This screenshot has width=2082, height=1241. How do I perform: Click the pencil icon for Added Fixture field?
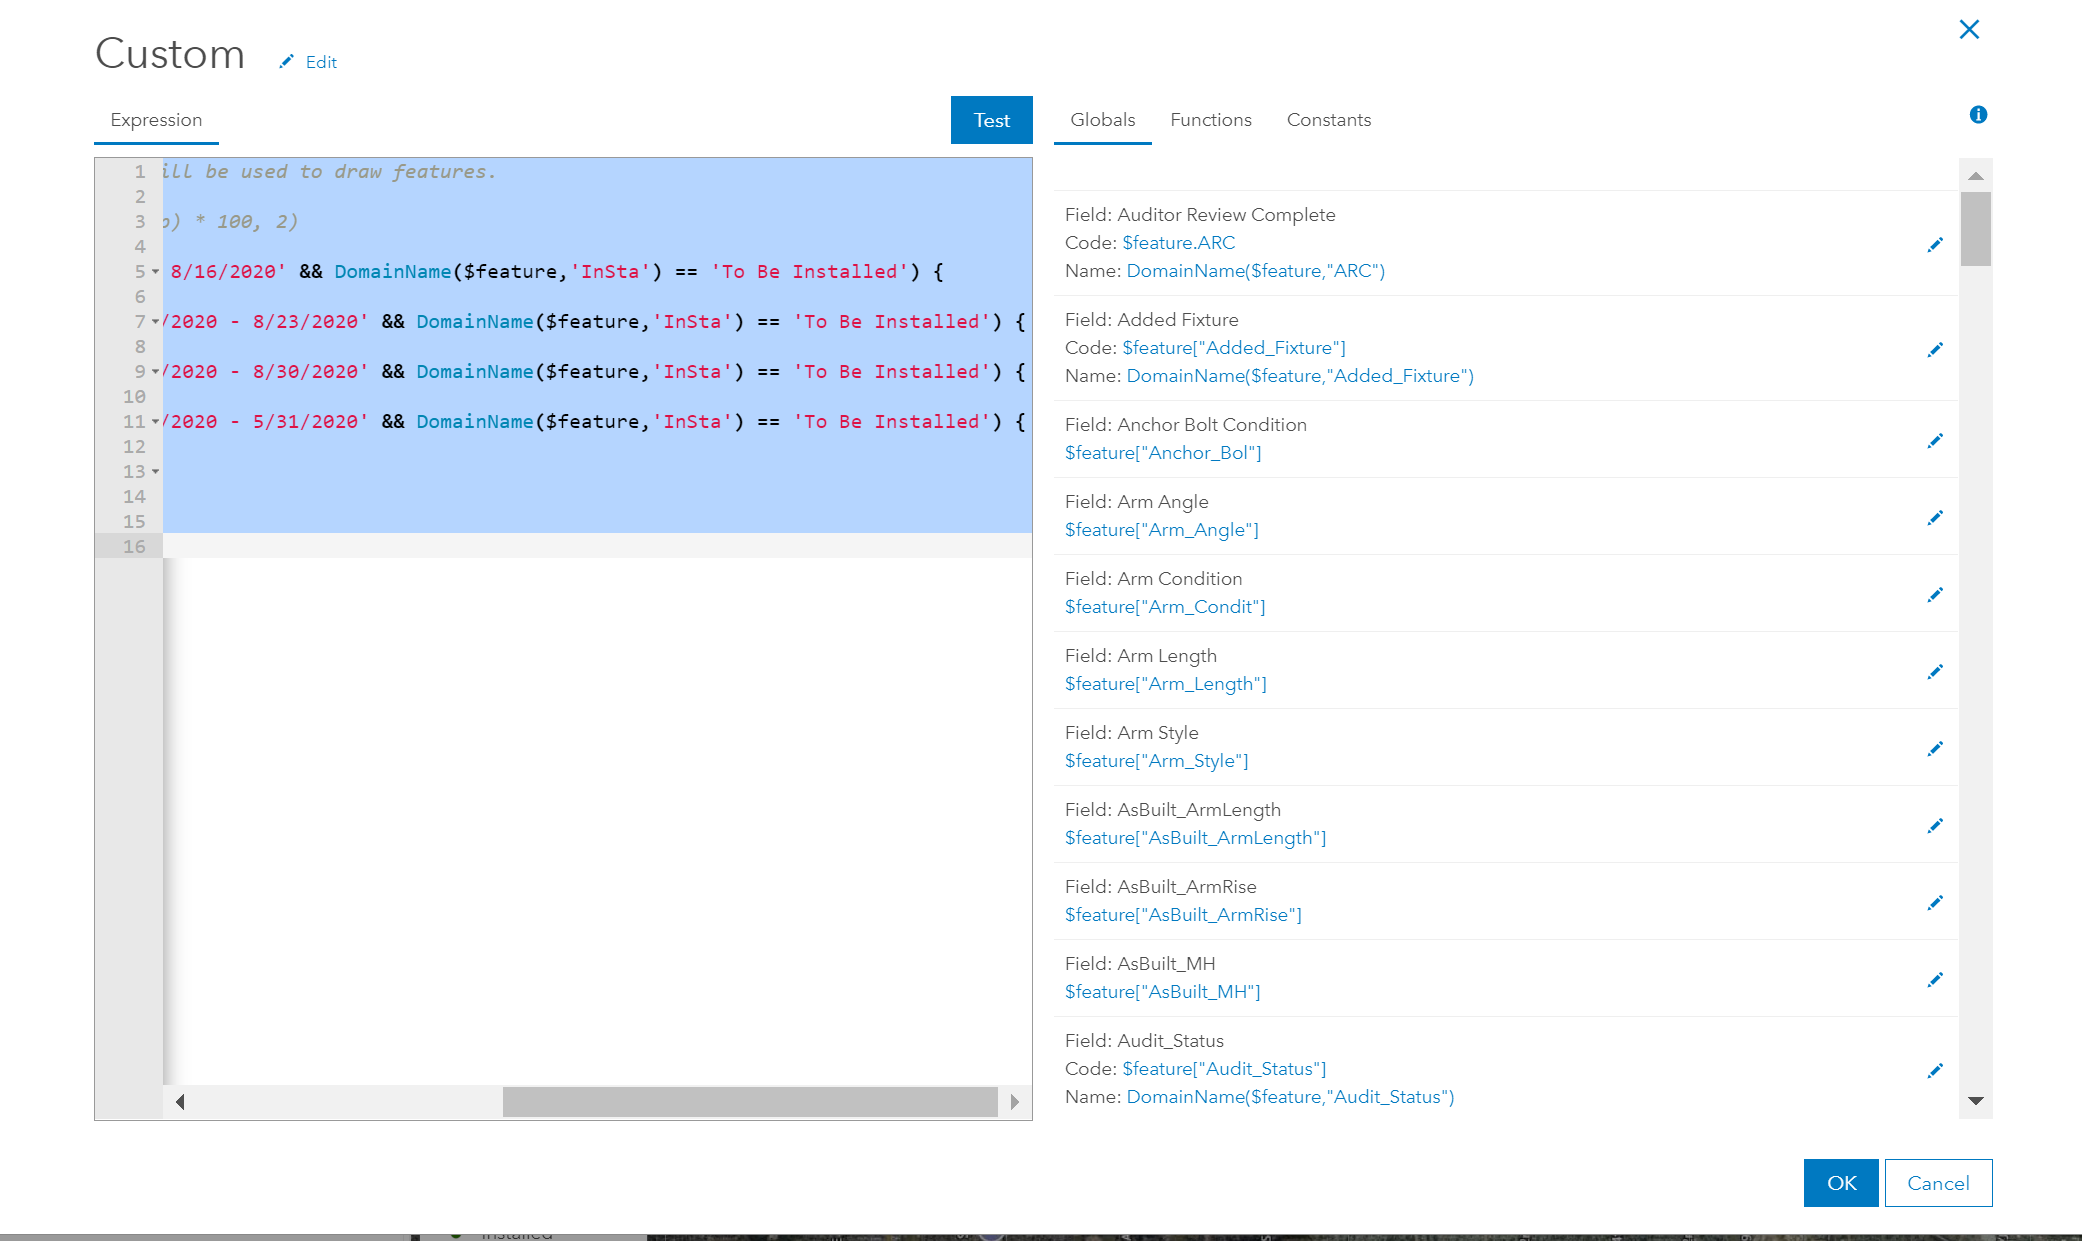tap(1935, 350)
